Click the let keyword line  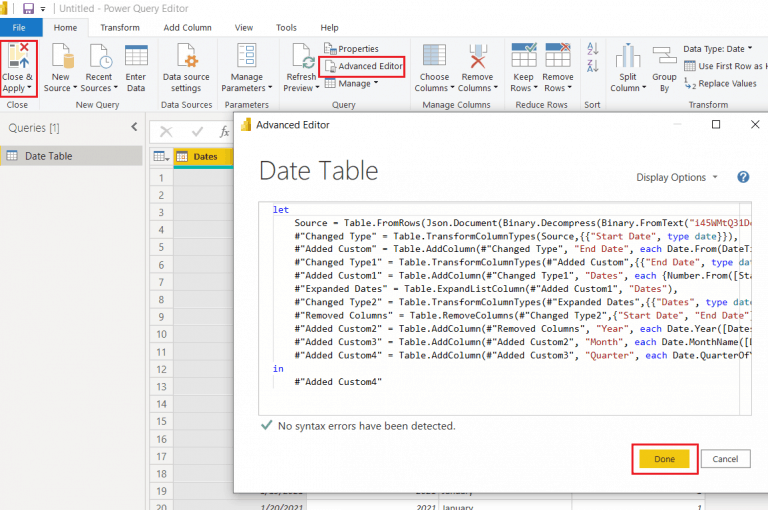coord(281,210)
